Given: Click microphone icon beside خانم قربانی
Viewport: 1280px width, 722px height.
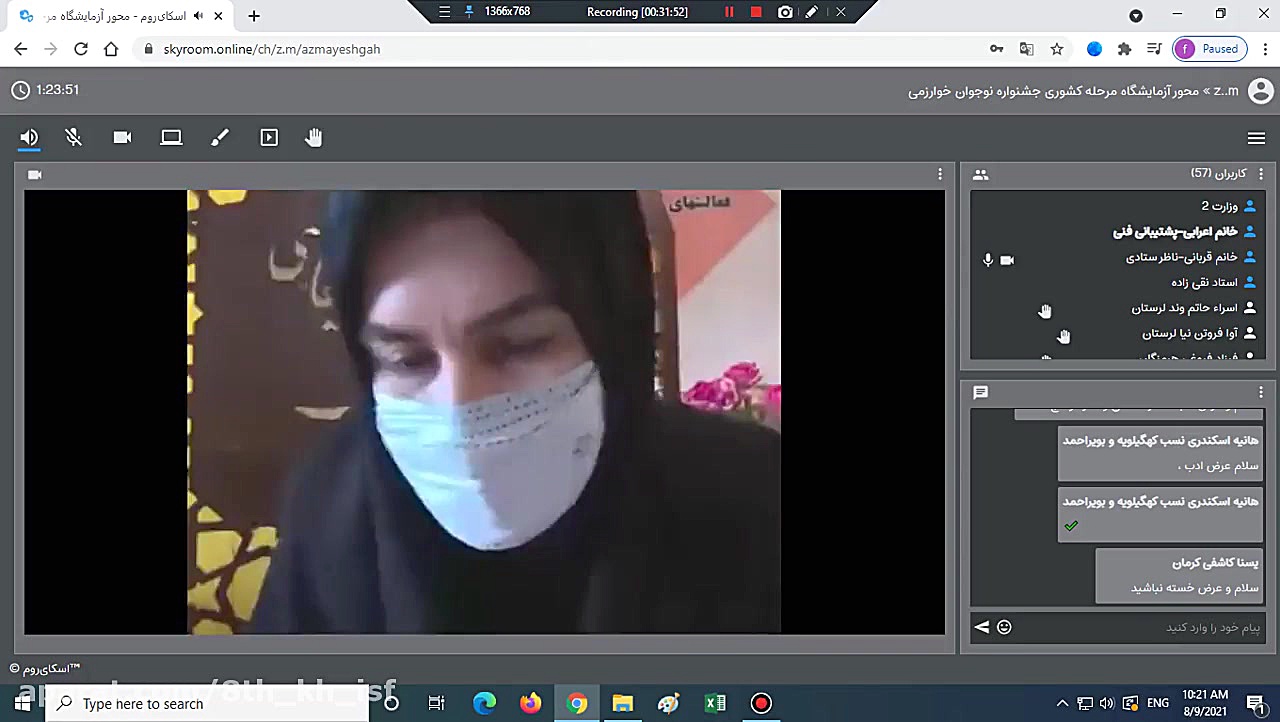Looking at the screenshot, I should pyautogui.click(x=988, y=260).
